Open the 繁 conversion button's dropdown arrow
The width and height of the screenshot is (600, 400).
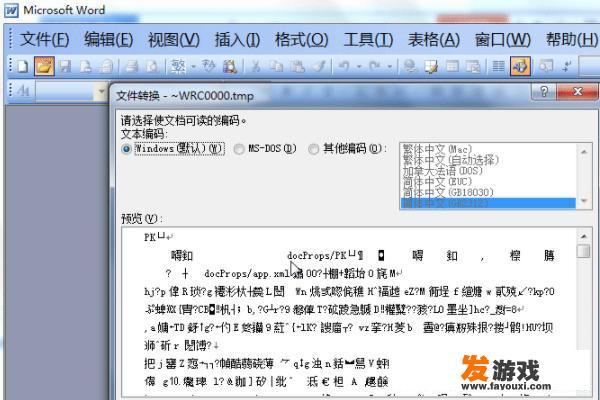[193, 67]
